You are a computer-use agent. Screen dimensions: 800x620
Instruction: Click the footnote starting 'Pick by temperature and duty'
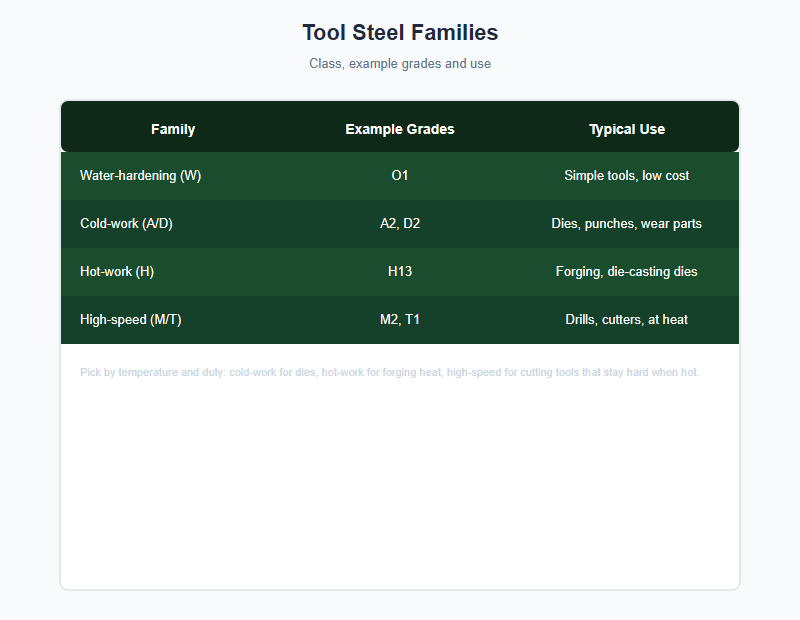(389, 373)
